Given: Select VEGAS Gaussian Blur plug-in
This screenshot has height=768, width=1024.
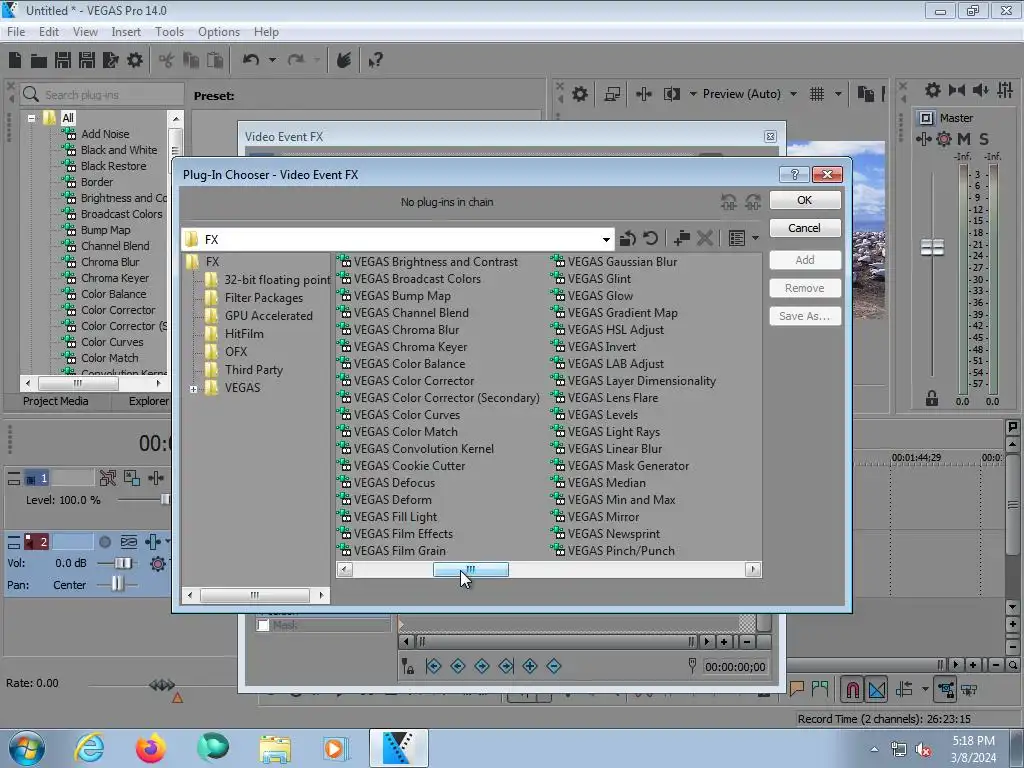Looking at the screenshot, I should (x=615, y=261).
